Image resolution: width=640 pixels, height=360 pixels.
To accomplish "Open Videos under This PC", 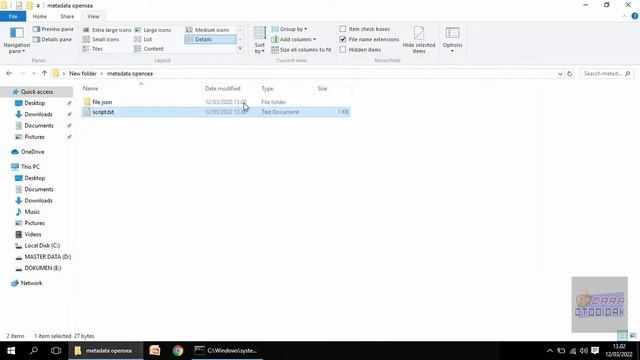I will coord(33,234).
